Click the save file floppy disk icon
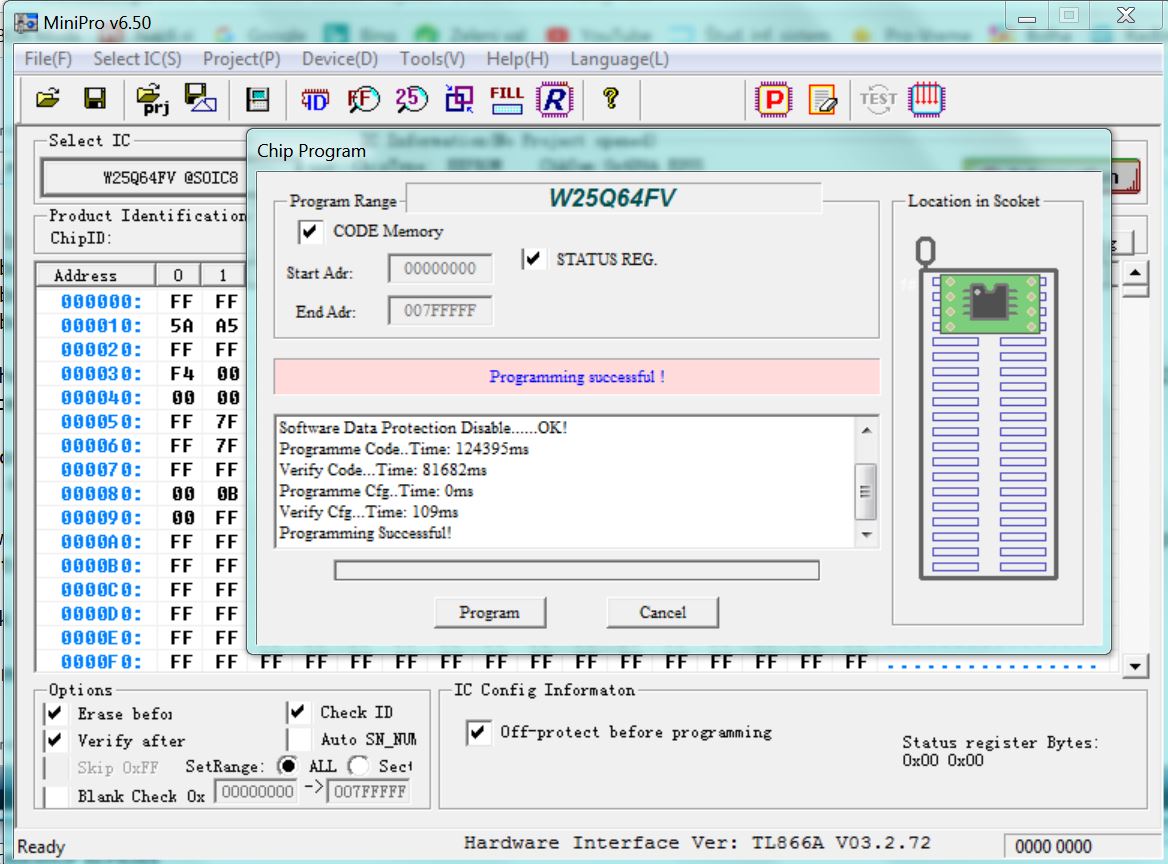 pos(95,98)
